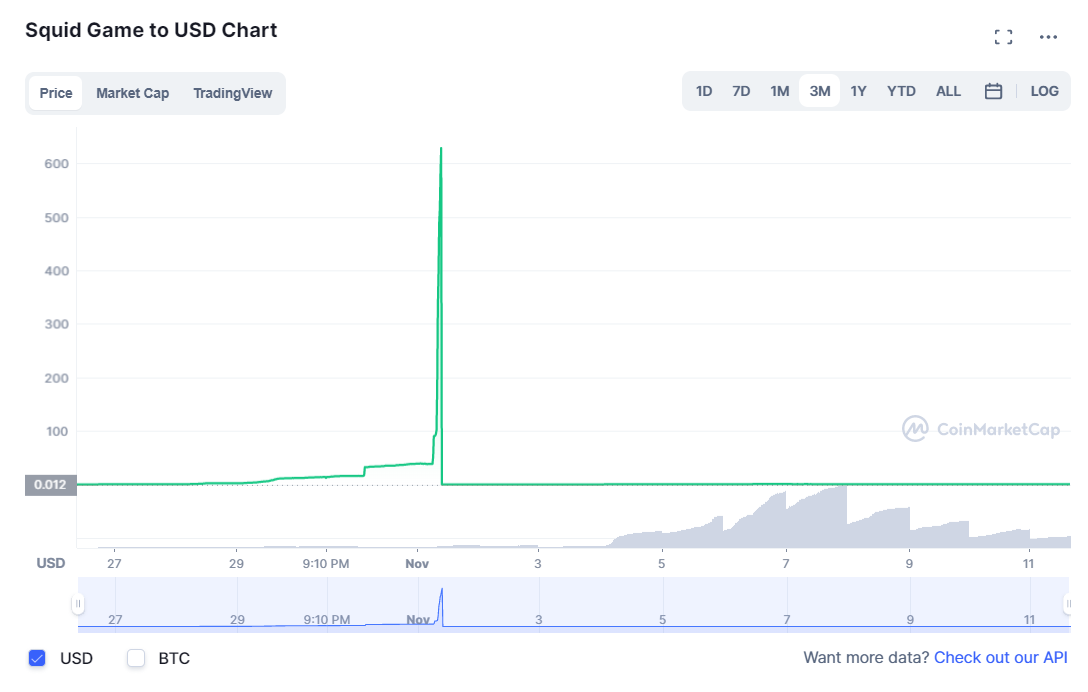Click the Squid Game to USD Chart heading
1088x692 pixels.
click(151, 31)
